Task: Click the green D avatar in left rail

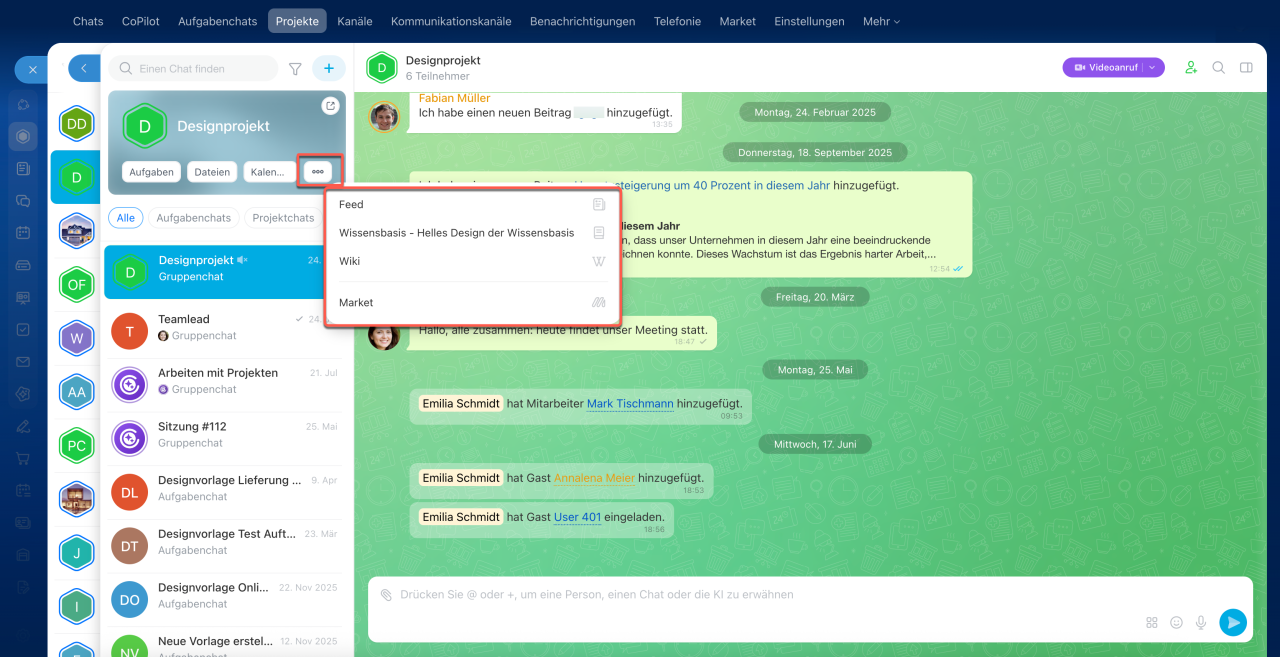Action: point(77,178)
